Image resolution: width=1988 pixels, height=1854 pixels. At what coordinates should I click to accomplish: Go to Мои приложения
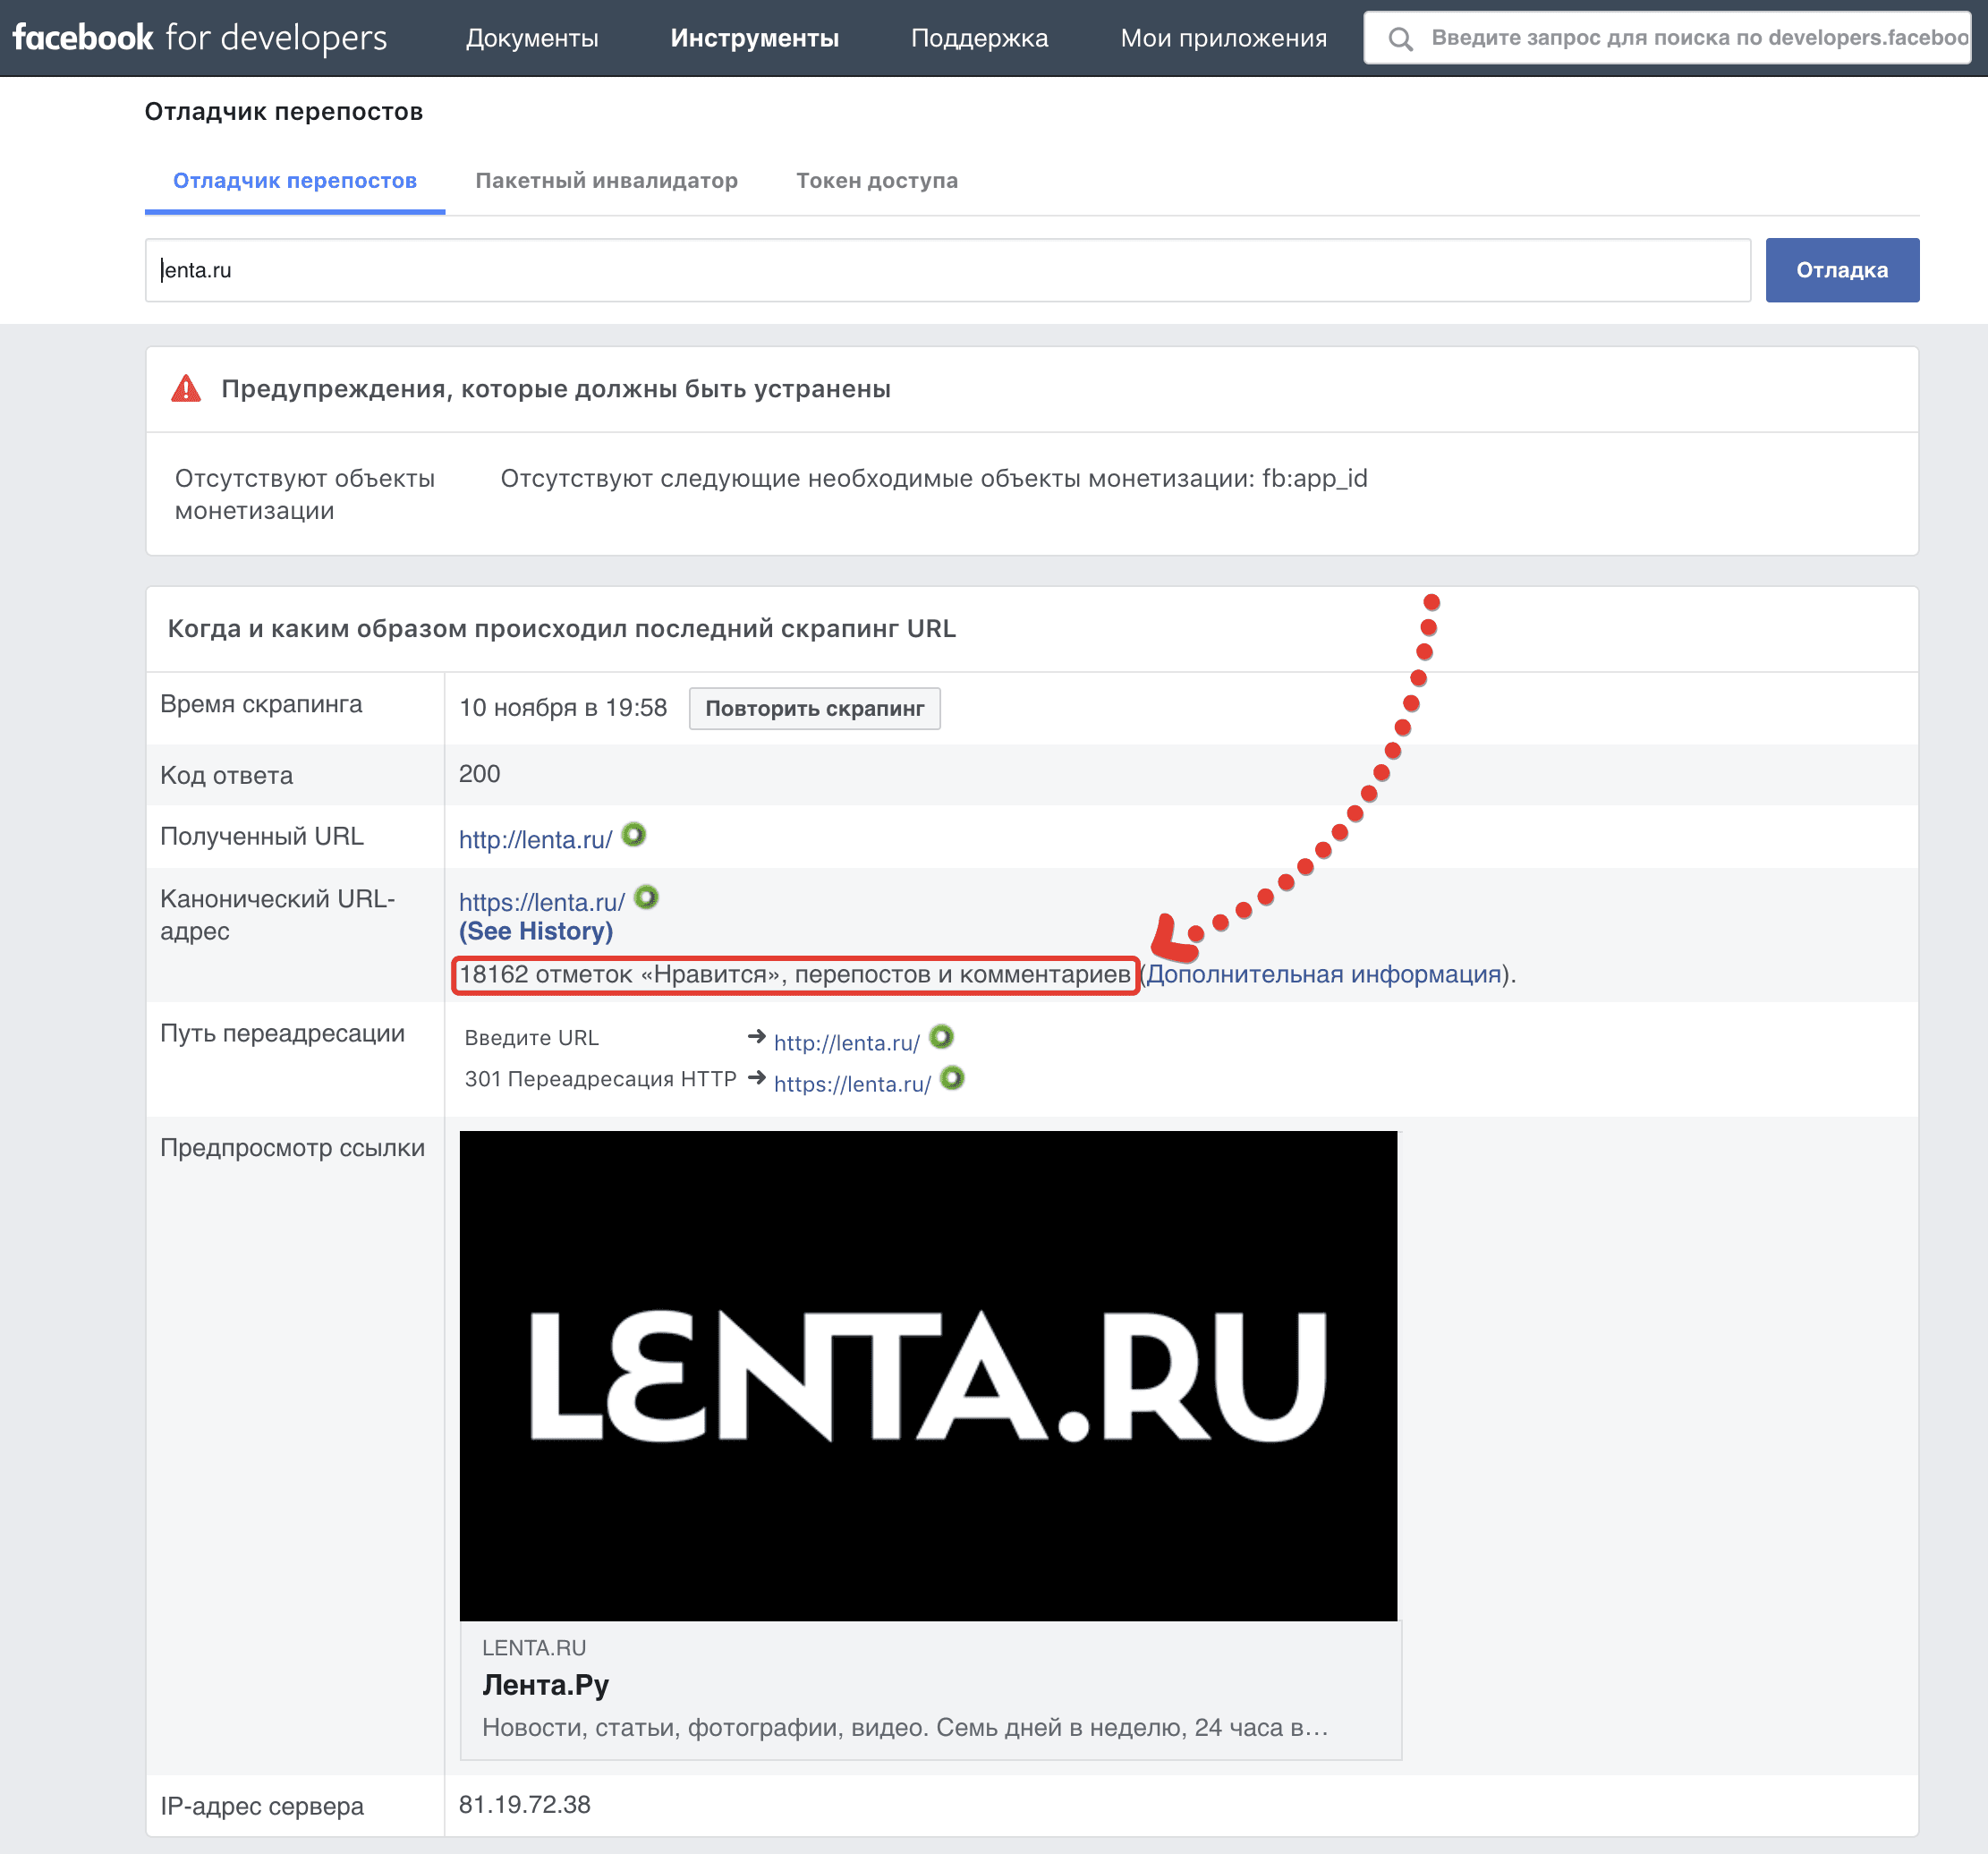(1223, 38)
